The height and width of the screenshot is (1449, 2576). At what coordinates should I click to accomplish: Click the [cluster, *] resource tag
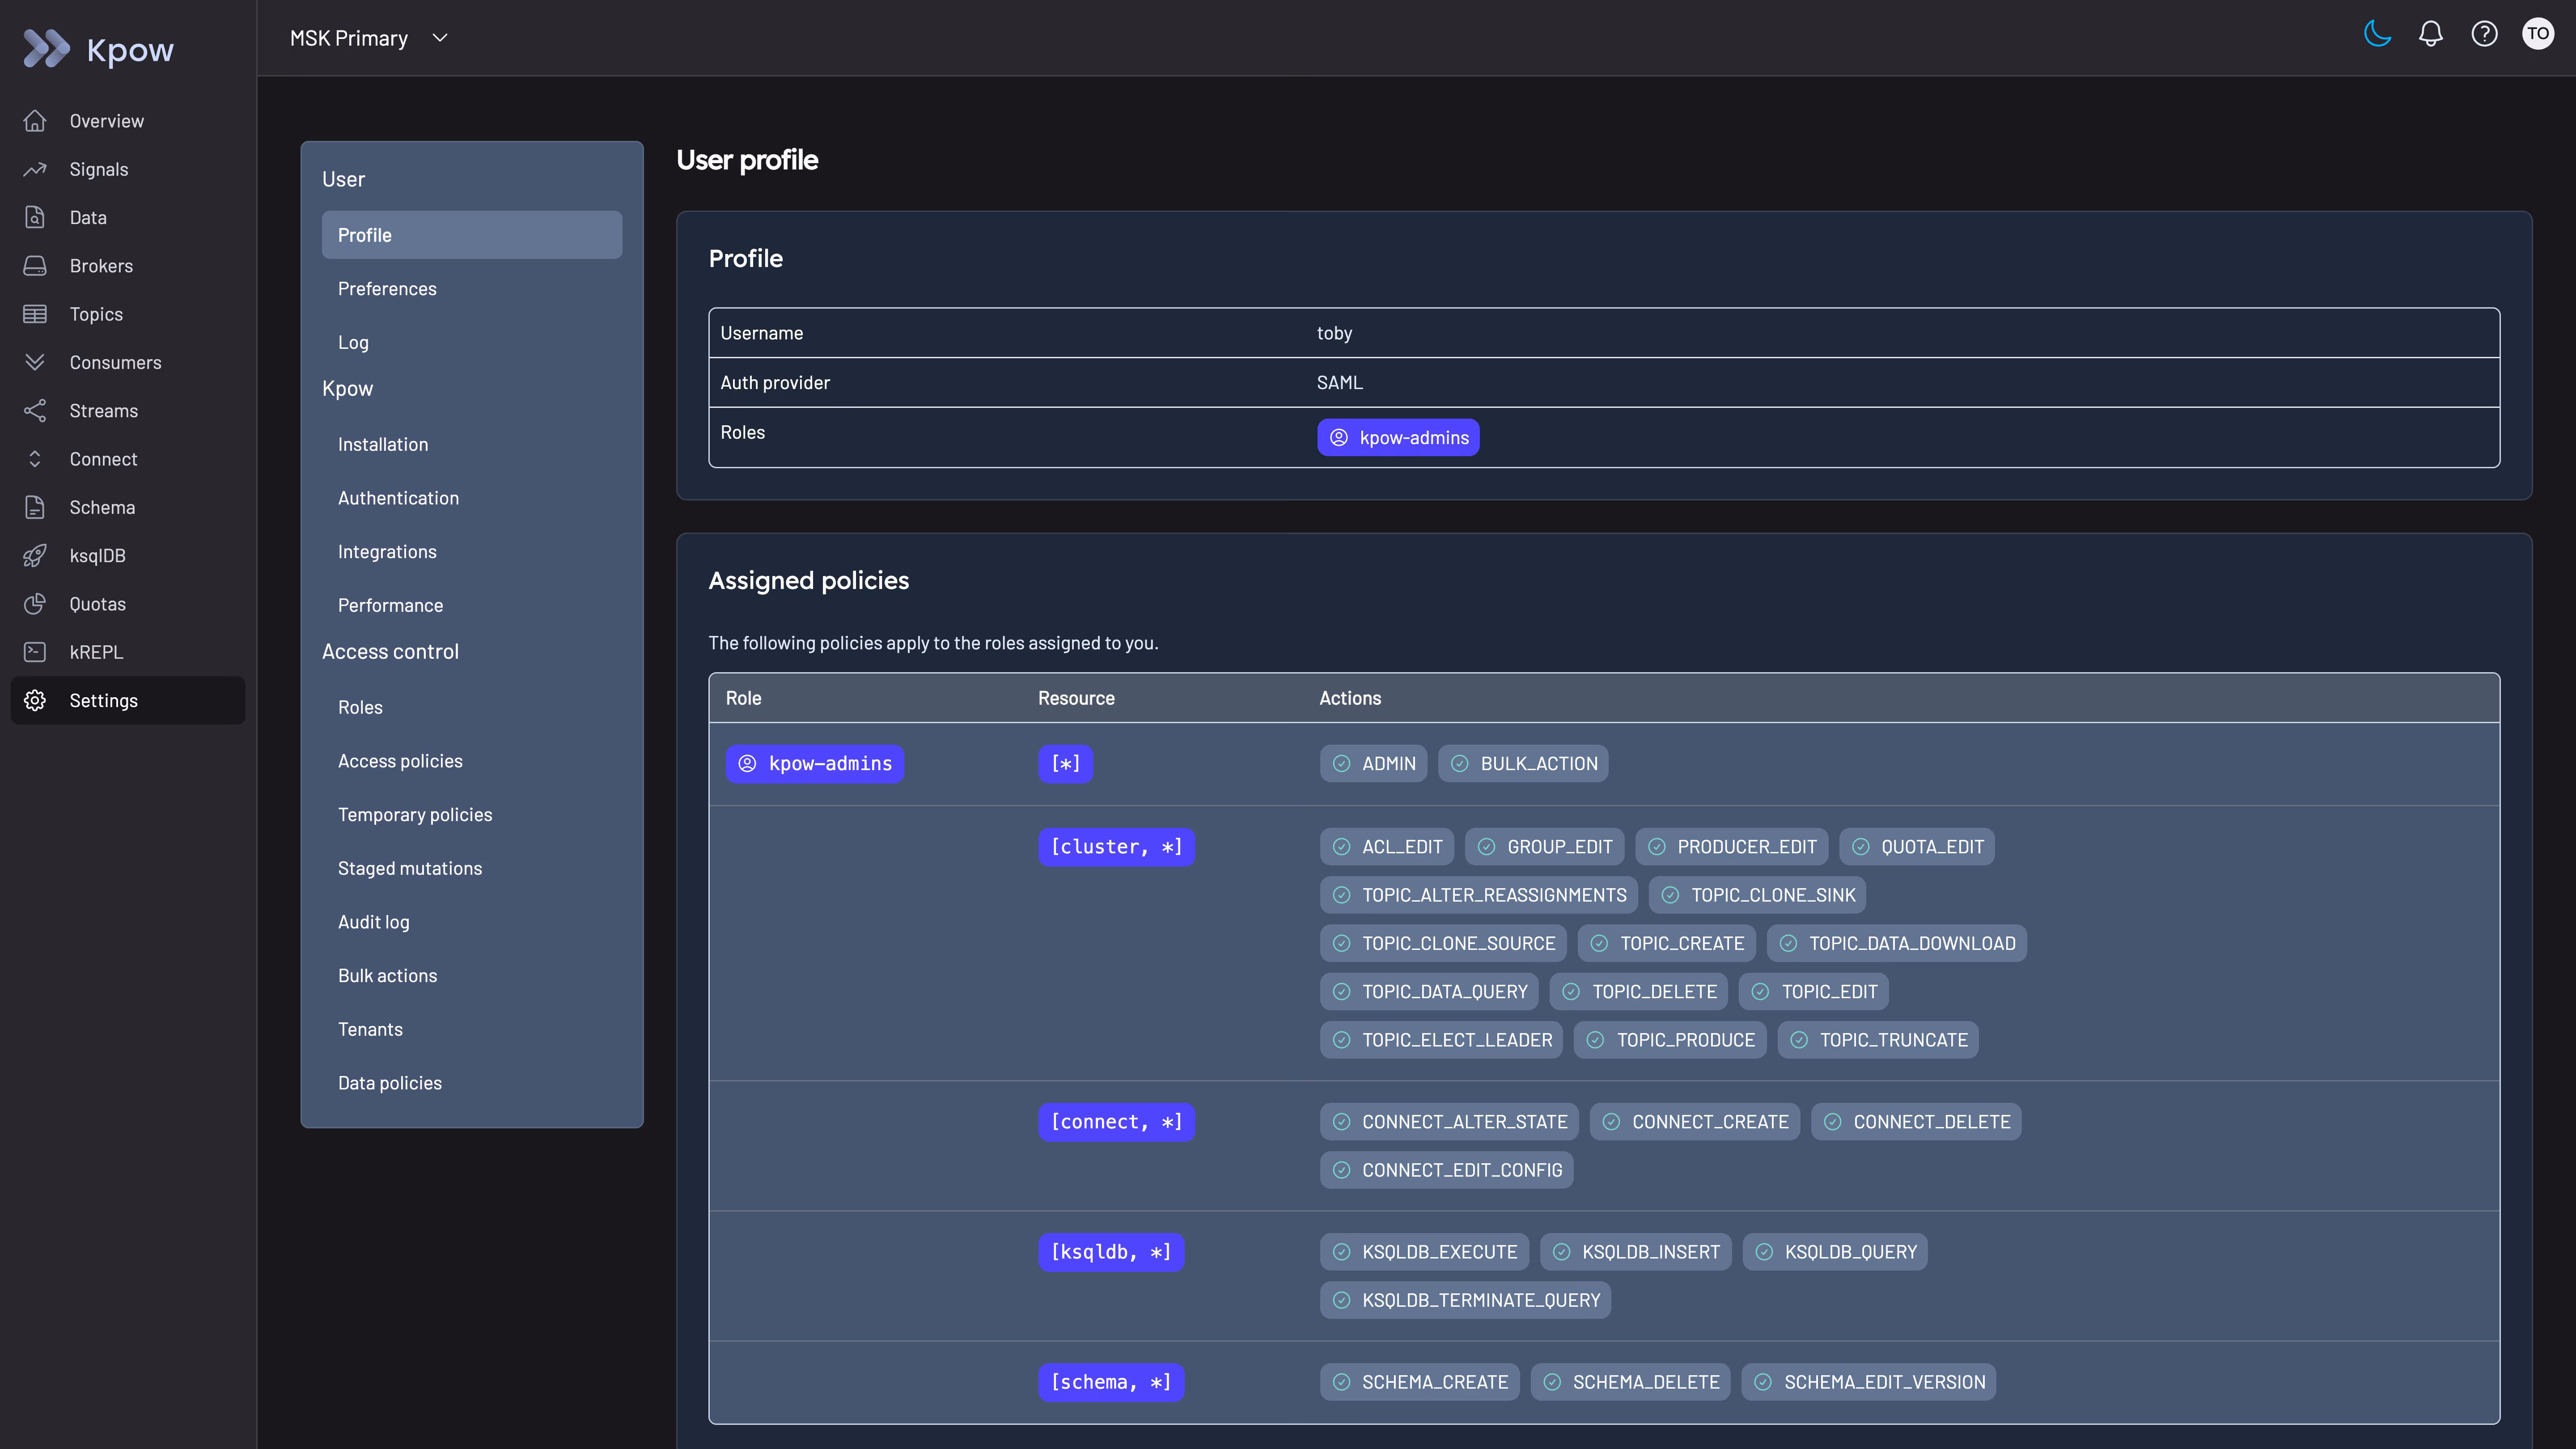pos(1116,847)
